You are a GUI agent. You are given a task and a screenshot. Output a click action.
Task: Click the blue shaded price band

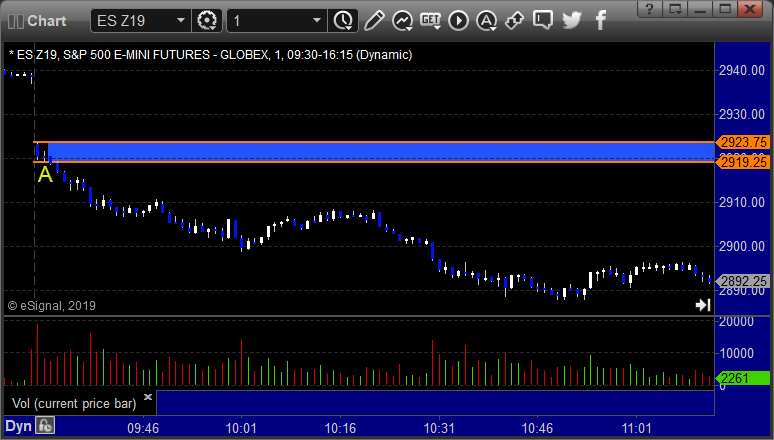pyautogui.click(x=380, y=152)
